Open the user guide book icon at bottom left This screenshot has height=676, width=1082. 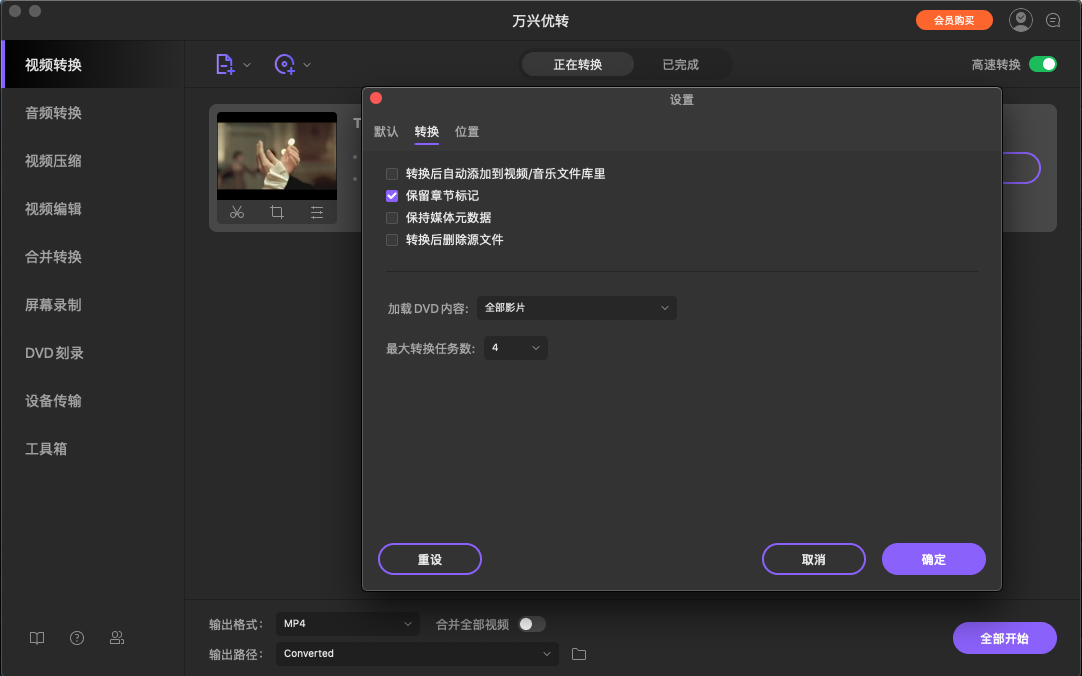click(36, 637)
